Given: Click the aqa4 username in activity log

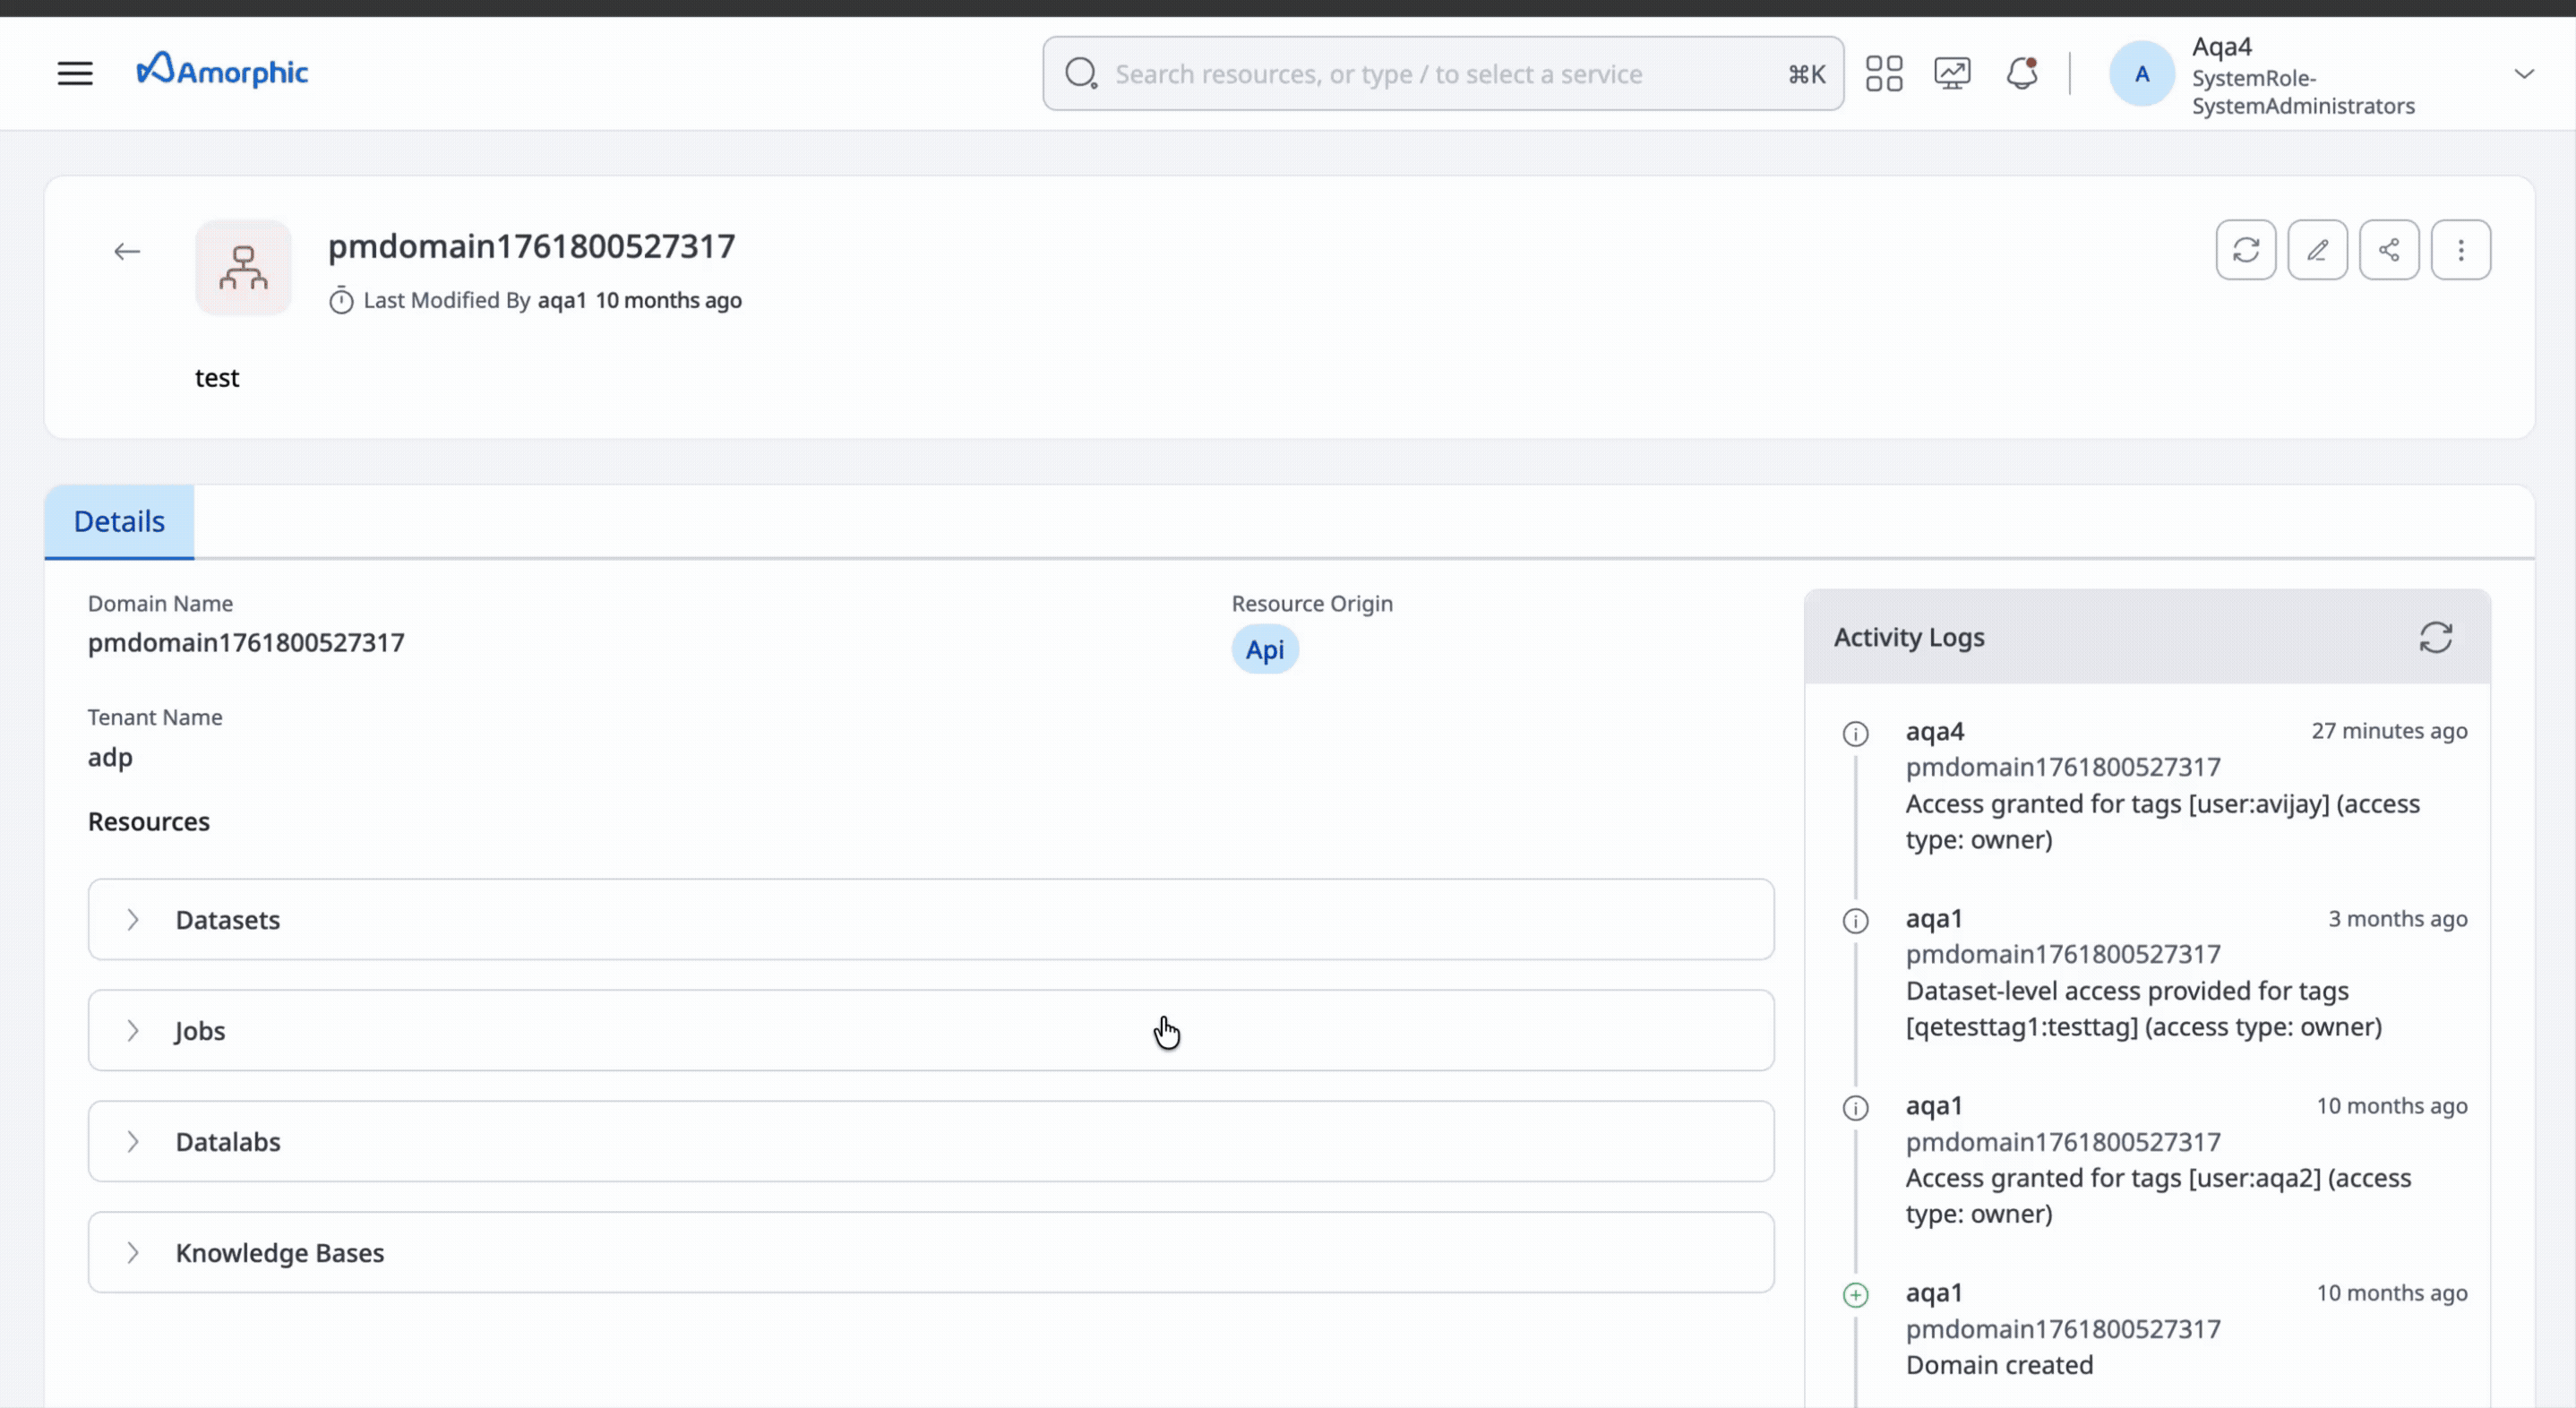Looking at the screenshot, I should click(1935, 731).
